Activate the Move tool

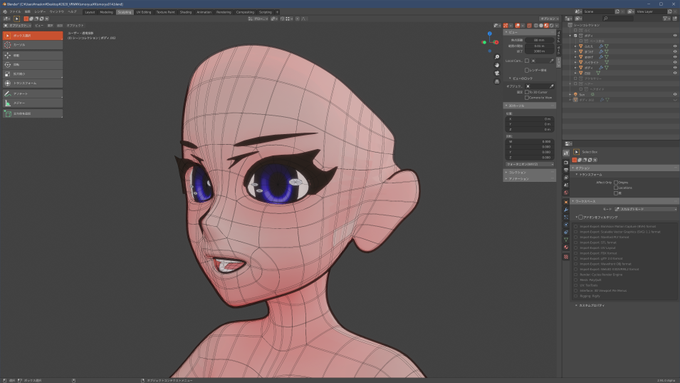pos(33,56)
